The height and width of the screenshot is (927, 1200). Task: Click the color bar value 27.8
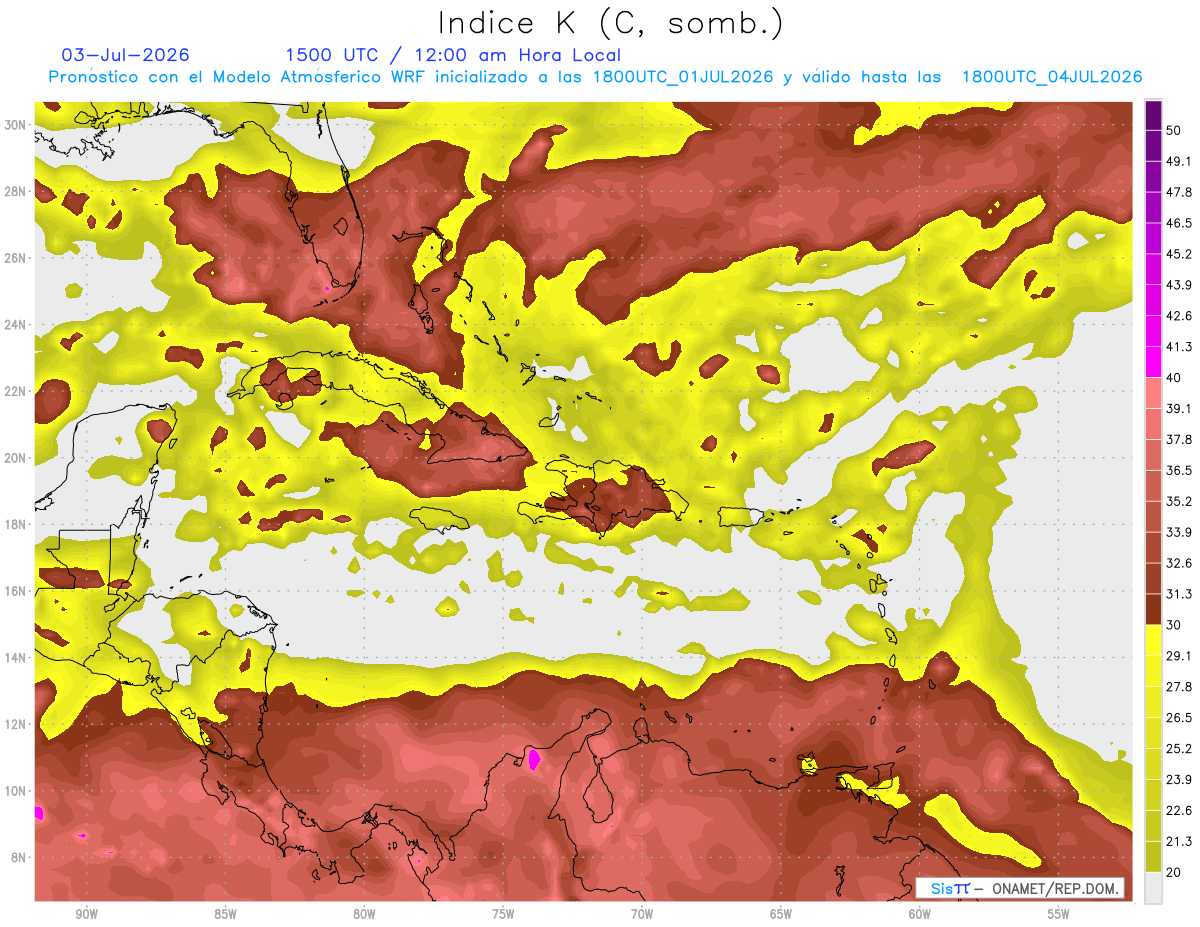(1179, 686)
